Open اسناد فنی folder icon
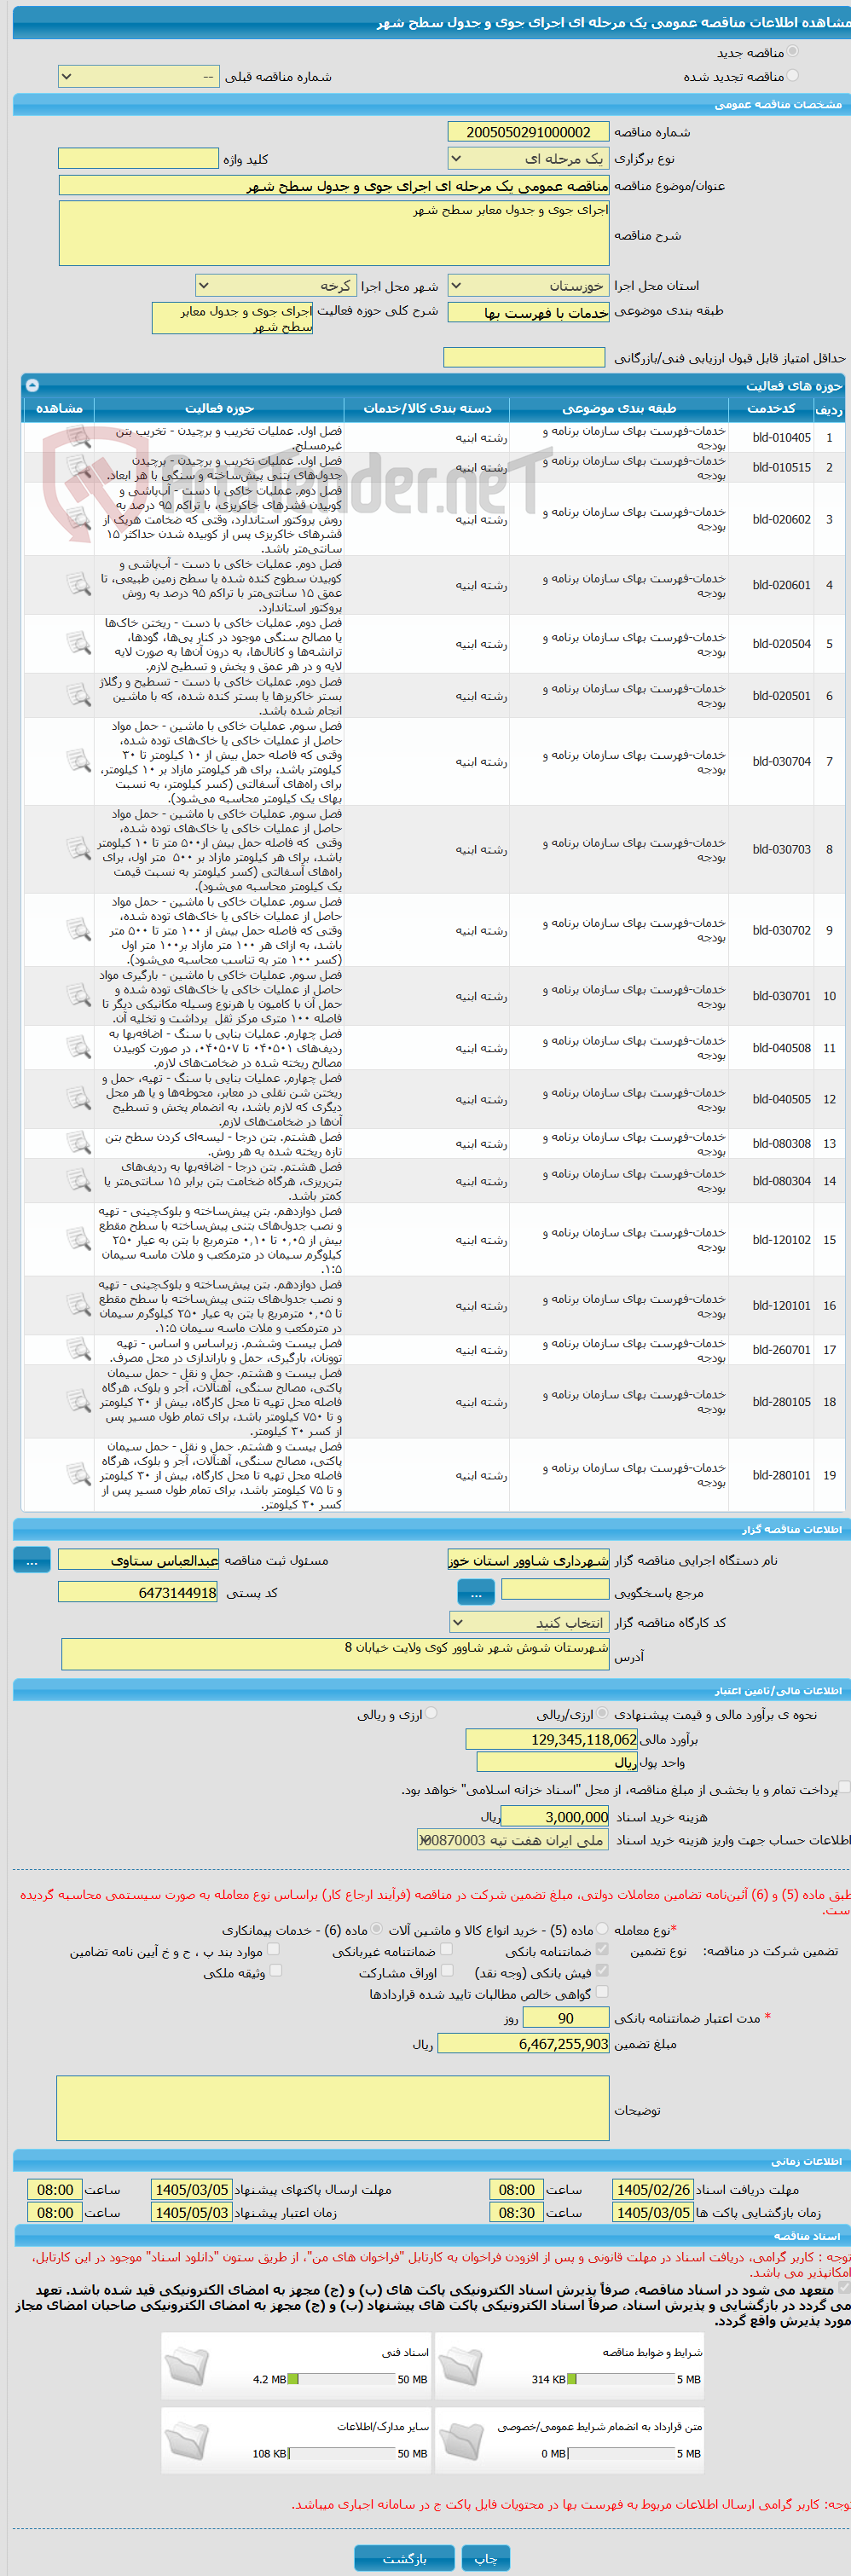Image resolution: width=851 pixels, height=2576 pixels. (187, 2367)
